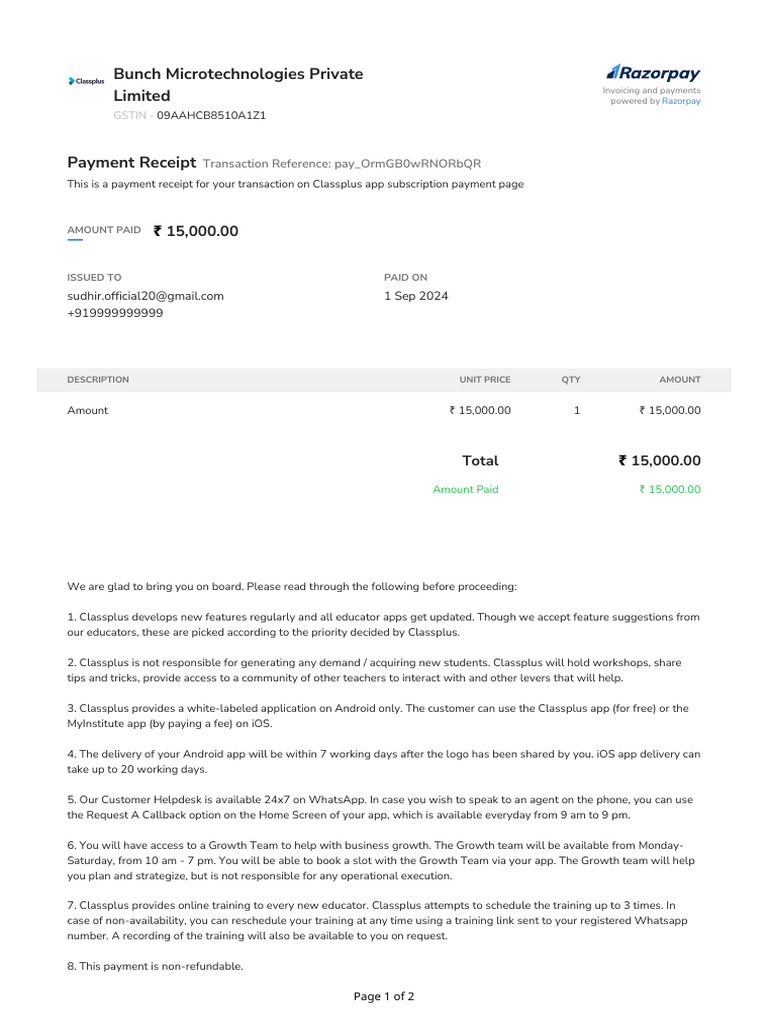This screenshot has height=1024, width=768.
Task: Click the green Amount Paid label
Action: (x=465, y=490)
